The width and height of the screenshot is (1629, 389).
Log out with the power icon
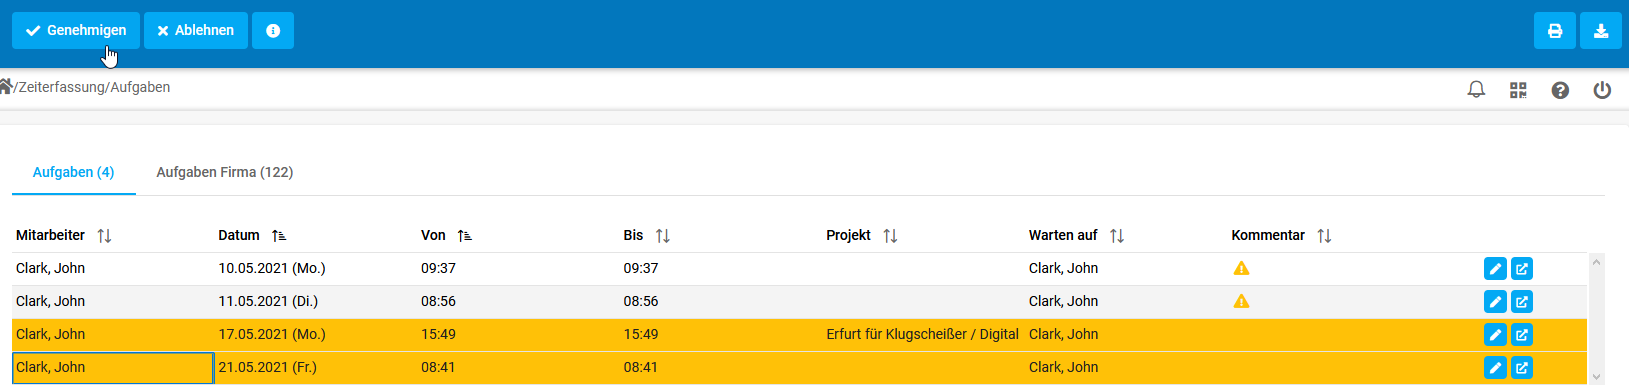pos(1602,90)
